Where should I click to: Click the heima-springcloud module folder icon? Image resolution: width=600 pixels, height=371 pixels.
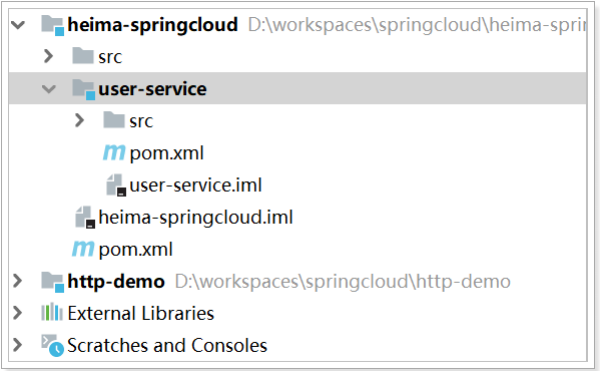(52, 25)
